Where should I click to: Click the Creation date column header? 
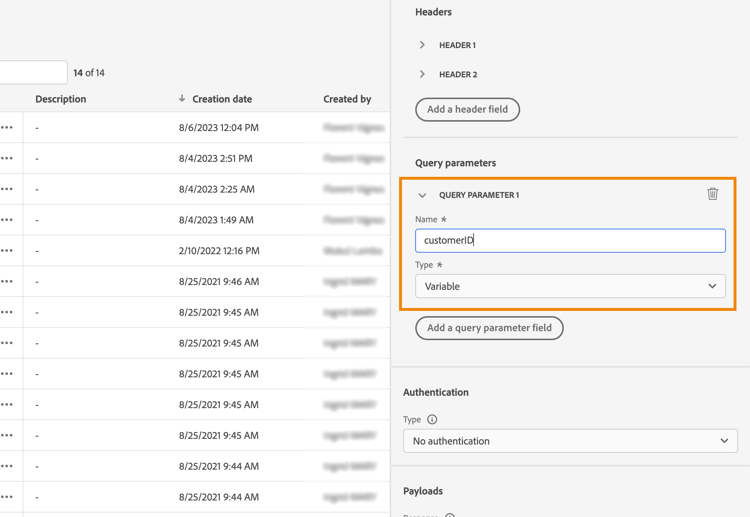[222, 99]
